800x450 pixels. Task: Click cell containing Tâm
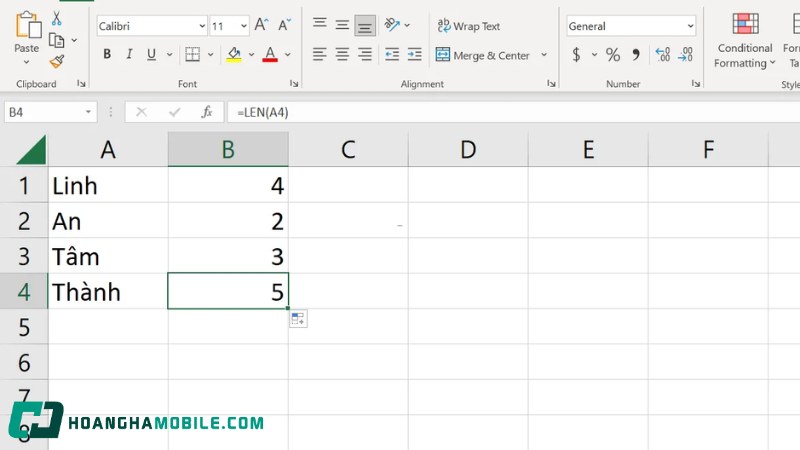[x=108, y=256]
